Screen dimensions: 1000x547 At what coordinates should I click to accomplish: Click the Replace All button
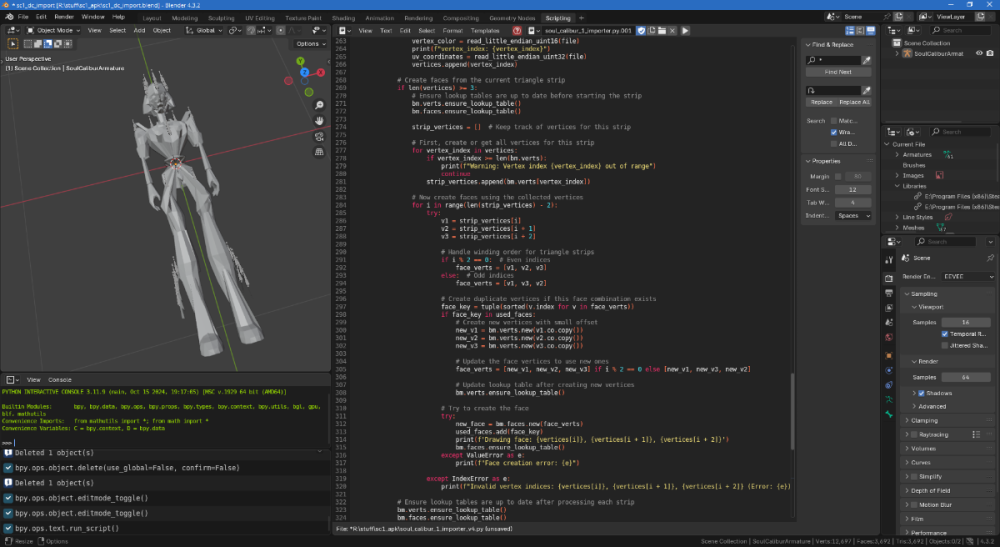pos(855,102)
